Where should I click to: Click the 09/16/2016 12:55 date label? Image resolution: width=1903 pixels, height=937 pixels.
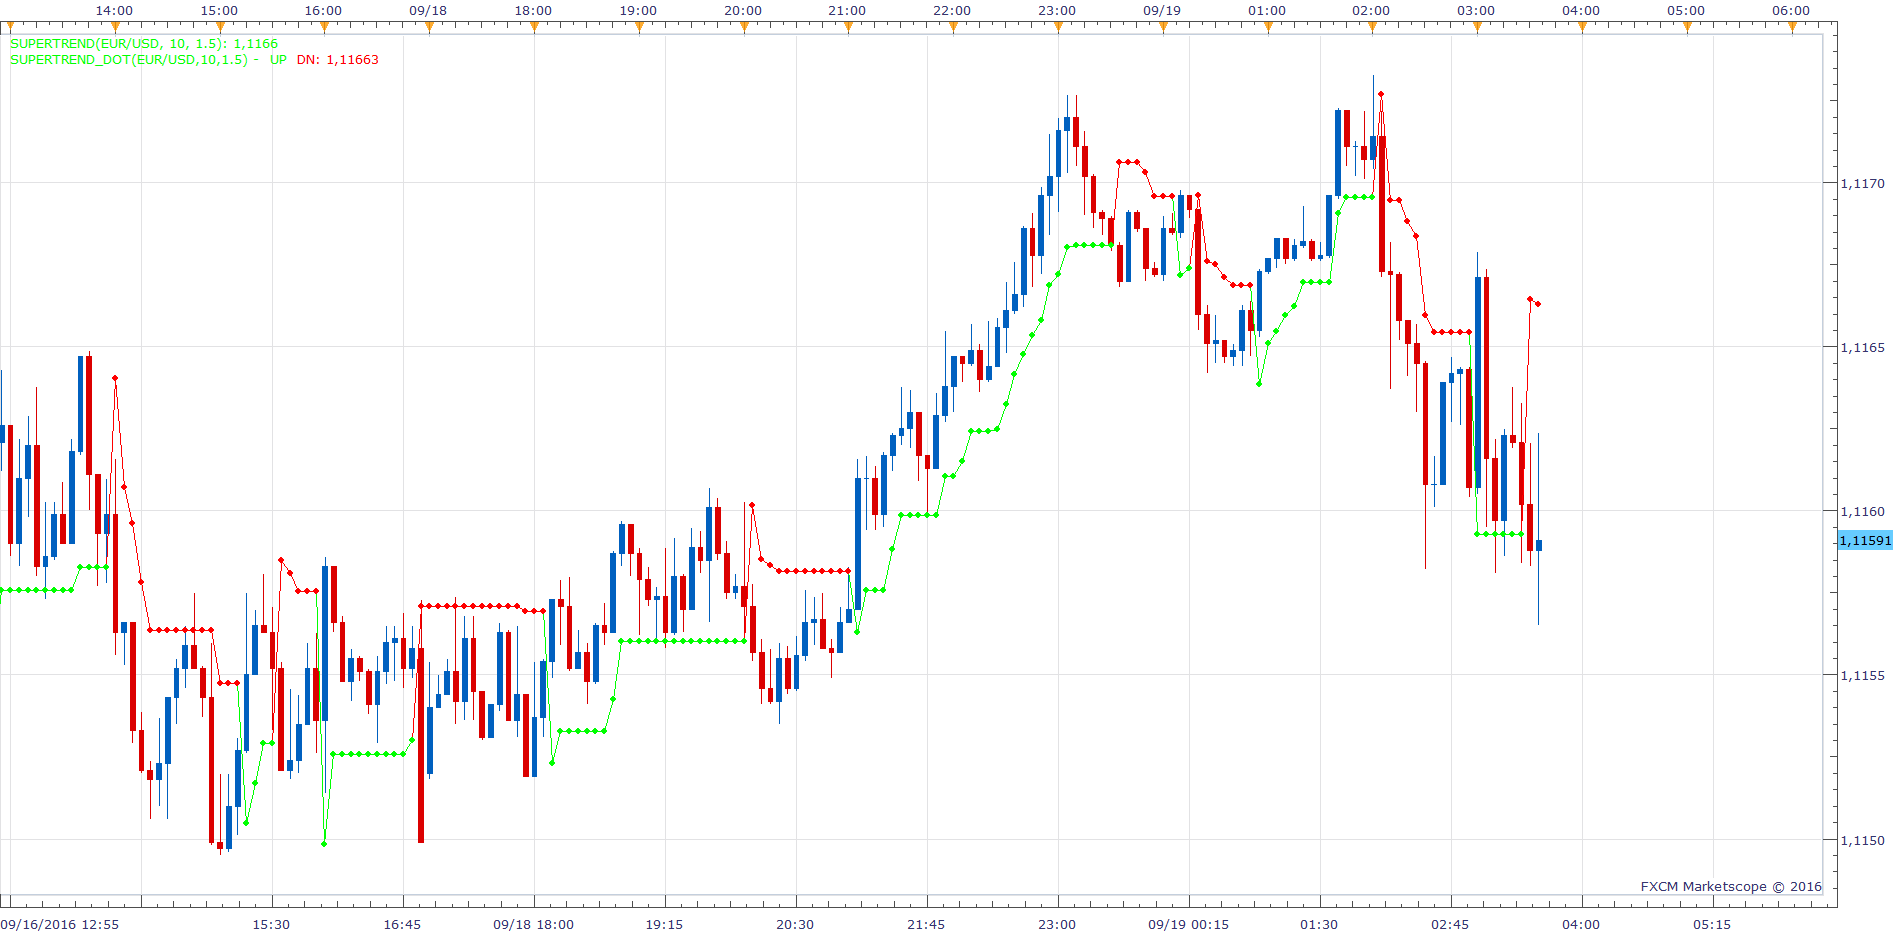(x=60, y=925)
